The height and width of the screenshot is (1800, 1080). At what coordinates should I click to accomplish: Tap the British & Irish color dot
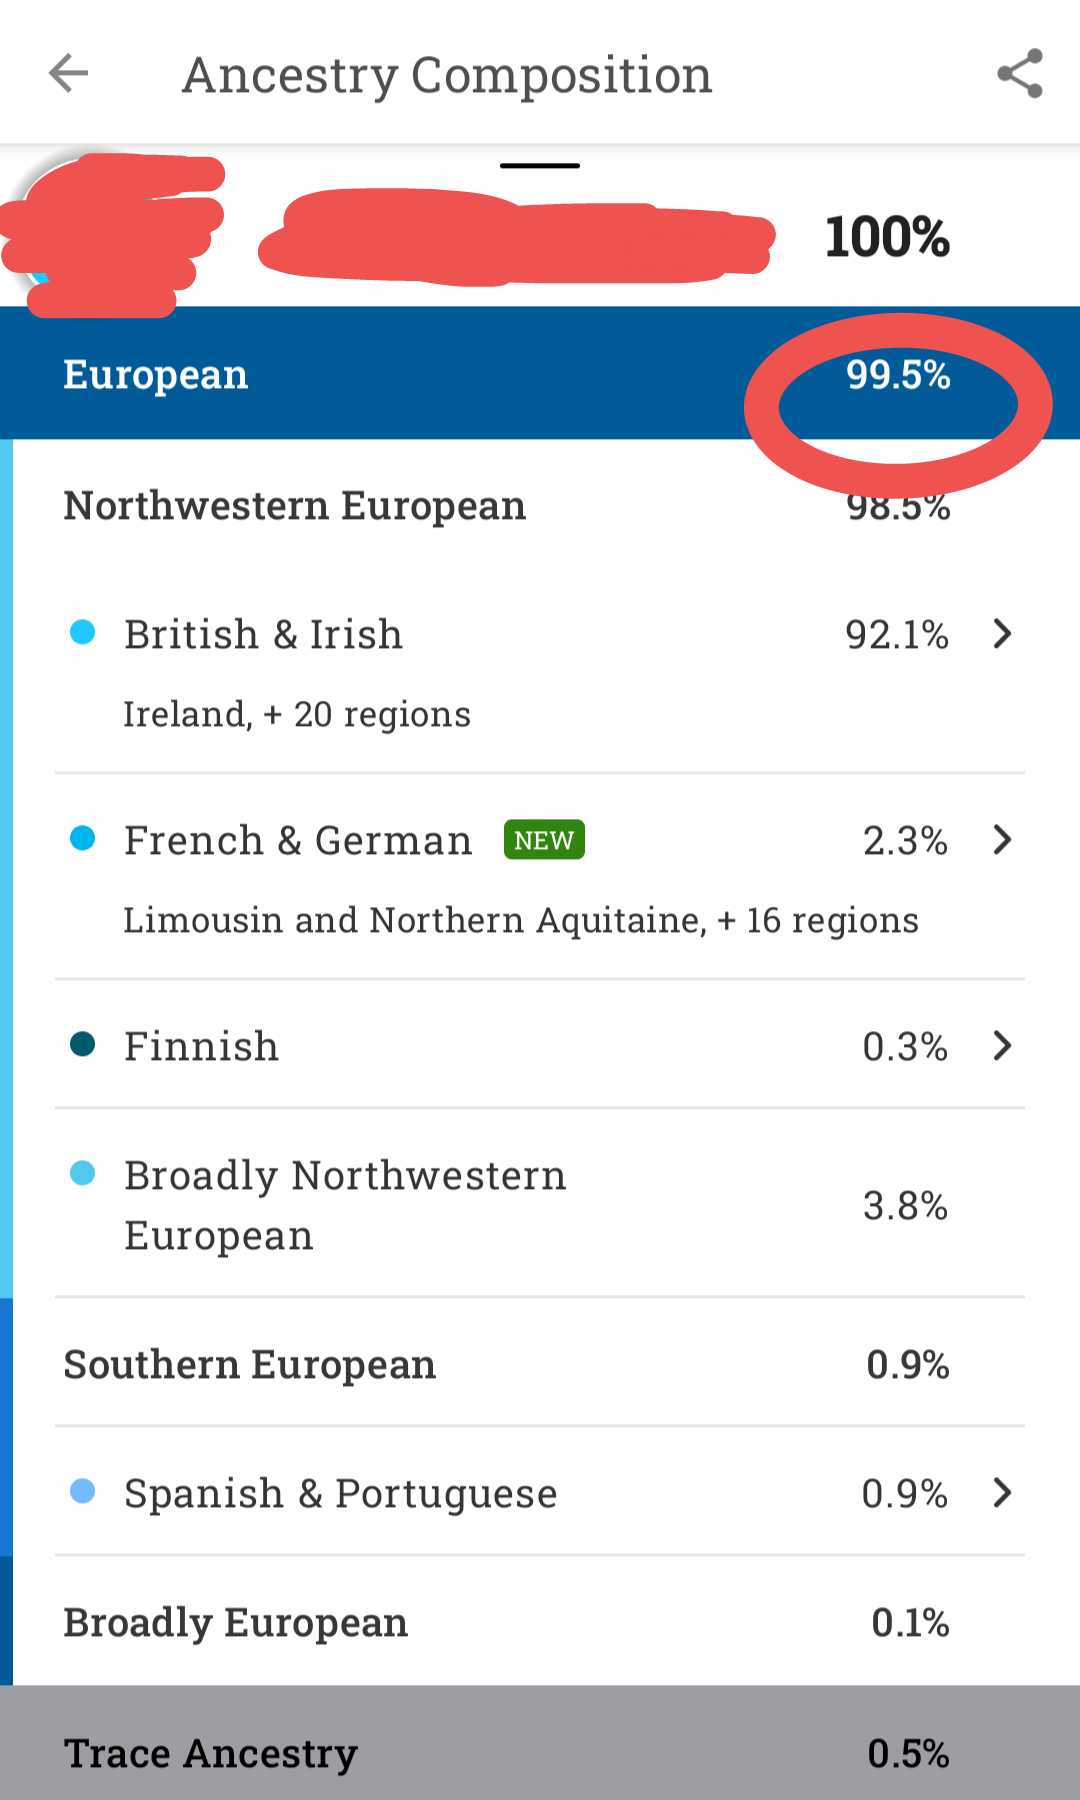[x=83, y=632]
